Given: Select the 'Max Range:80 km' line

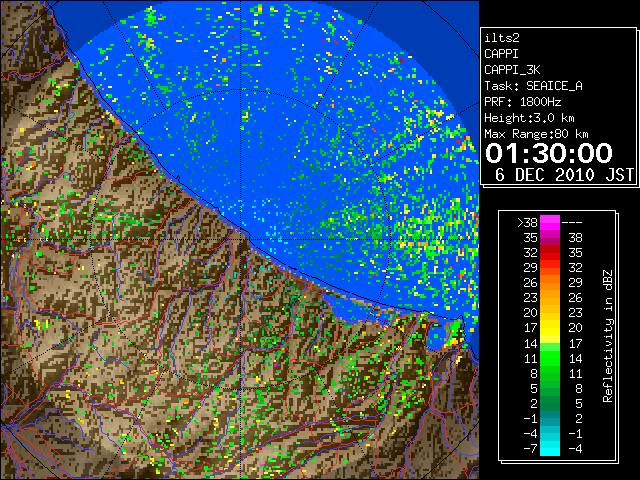Looking at the screenshot, I should [536, 134].
